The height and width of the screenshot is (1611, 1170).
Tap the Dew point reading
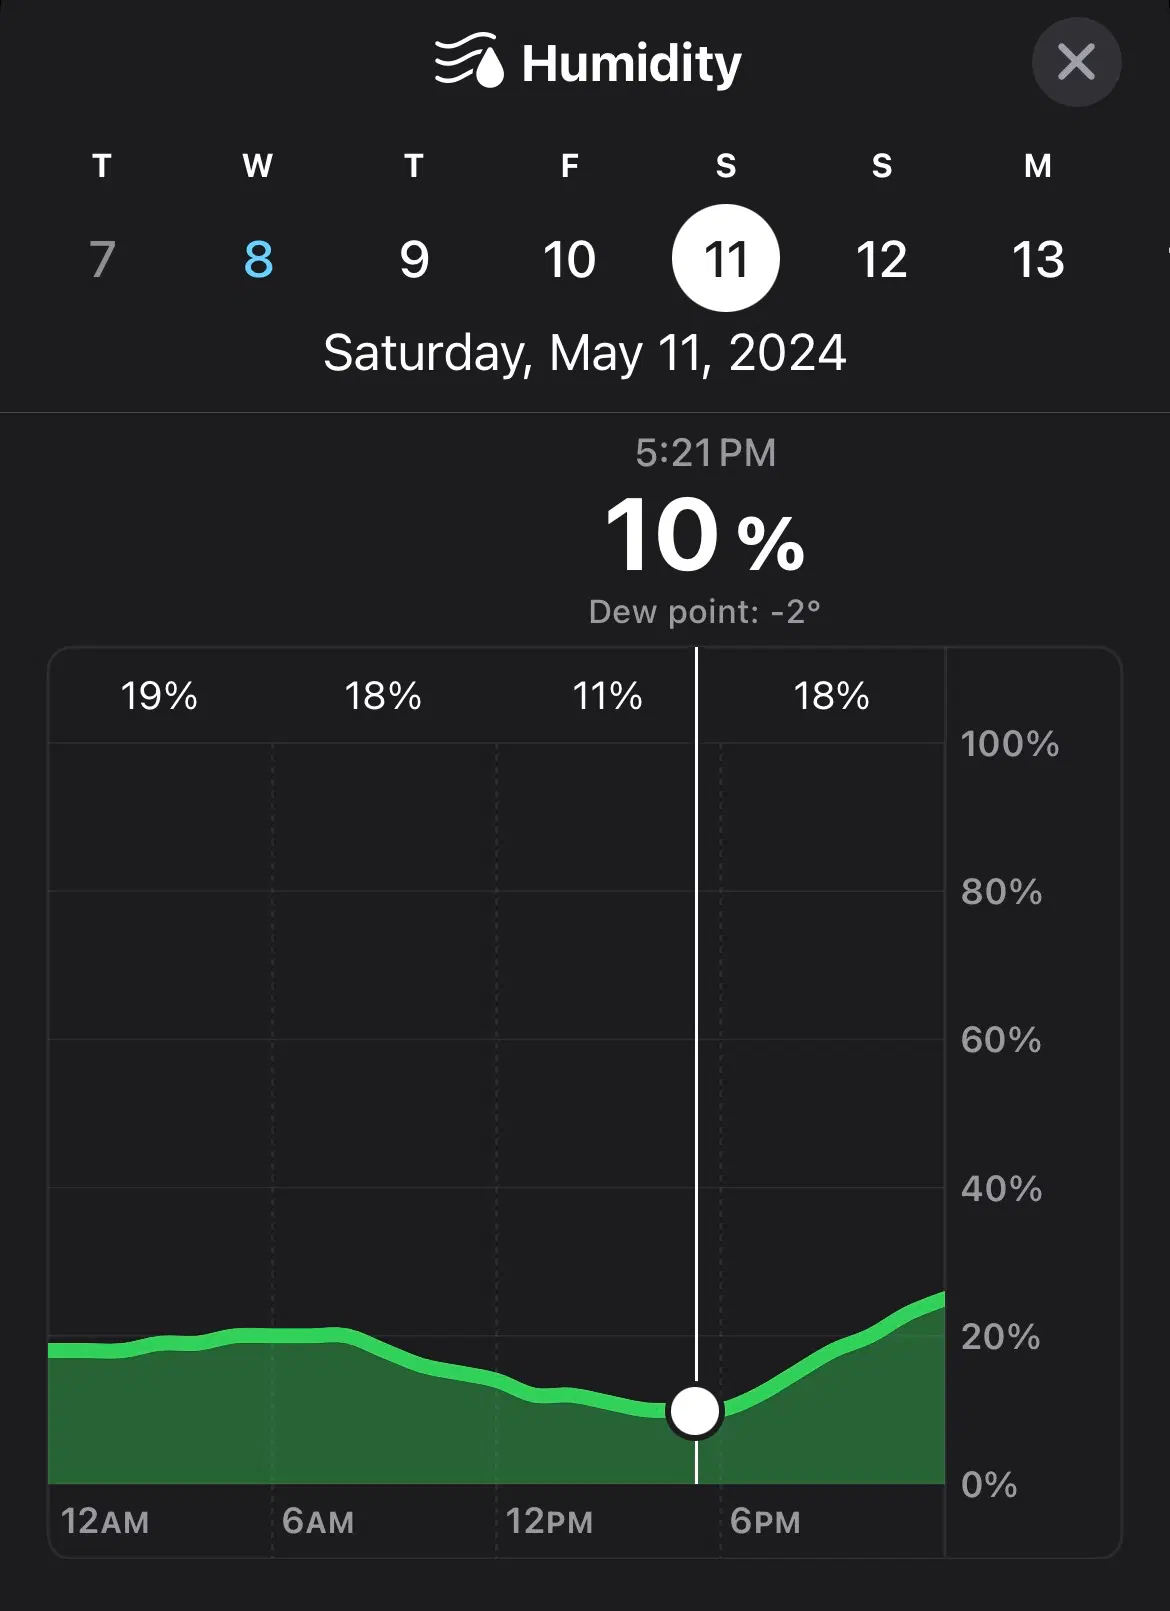pyautogui.click(x=705, y=612)
